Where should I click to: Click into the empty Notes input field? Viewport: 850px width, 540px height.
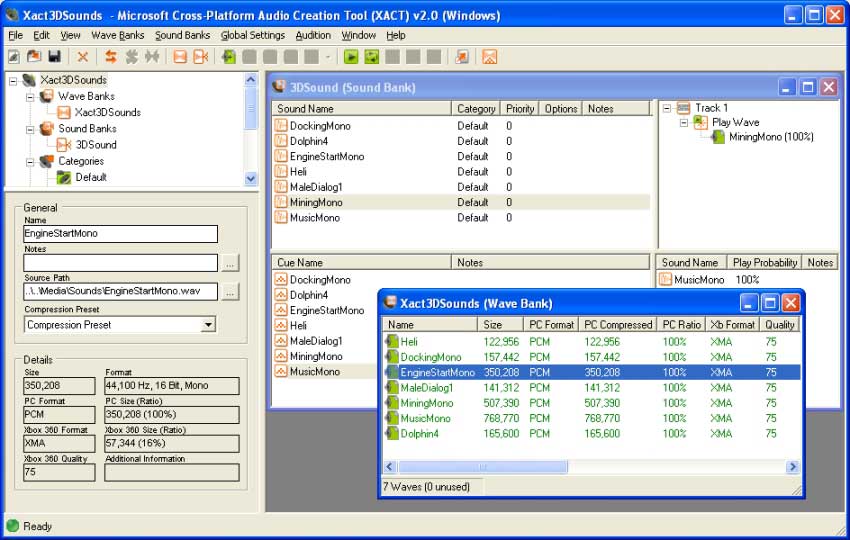click(x=120, y=263)
